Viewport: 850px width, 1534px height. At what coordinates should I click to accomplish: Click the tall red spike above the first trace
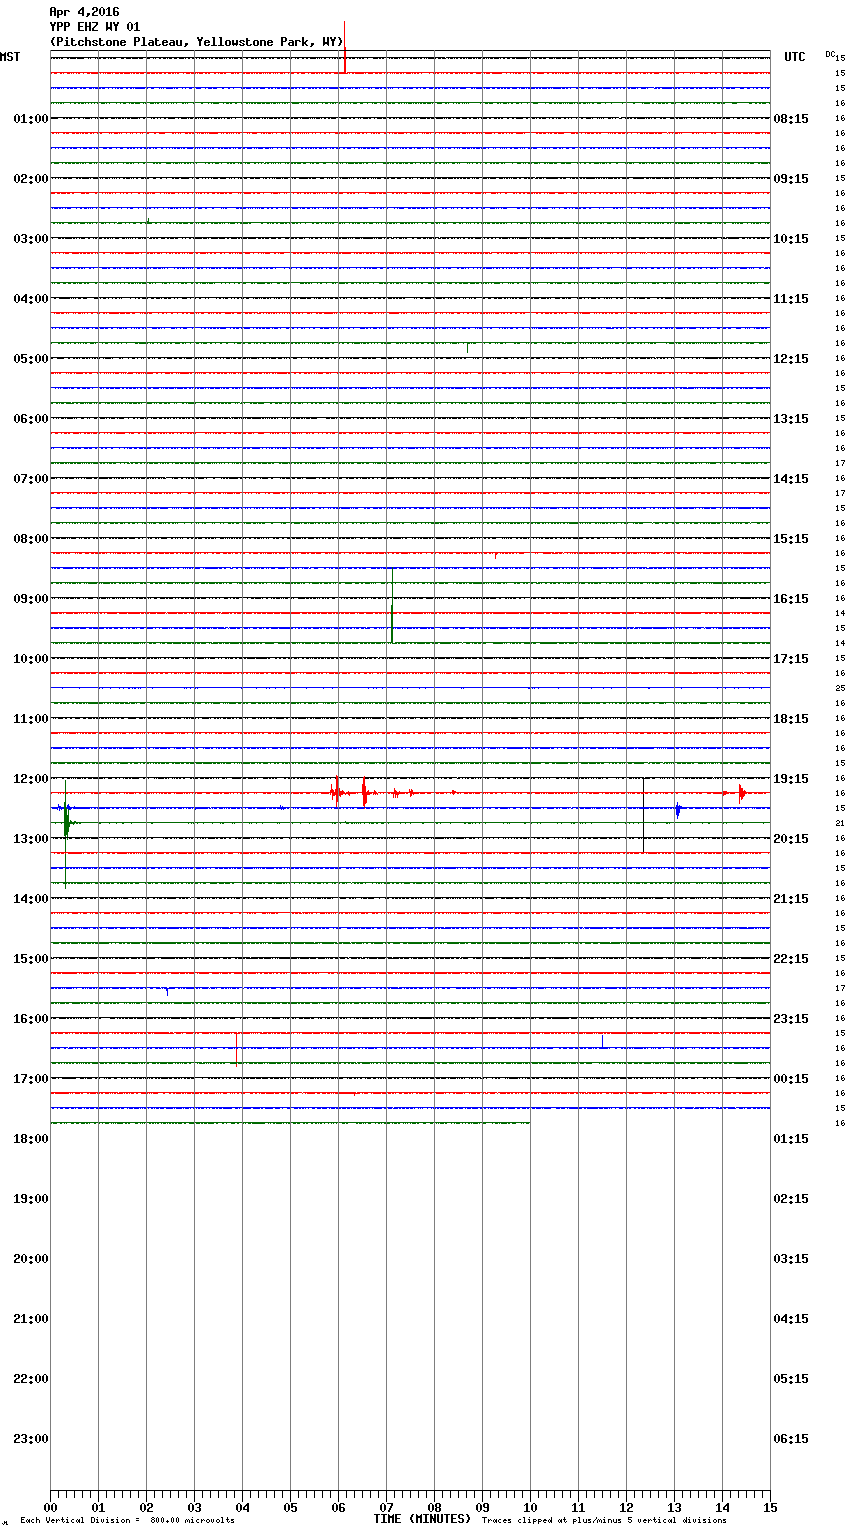click(344, 45)
